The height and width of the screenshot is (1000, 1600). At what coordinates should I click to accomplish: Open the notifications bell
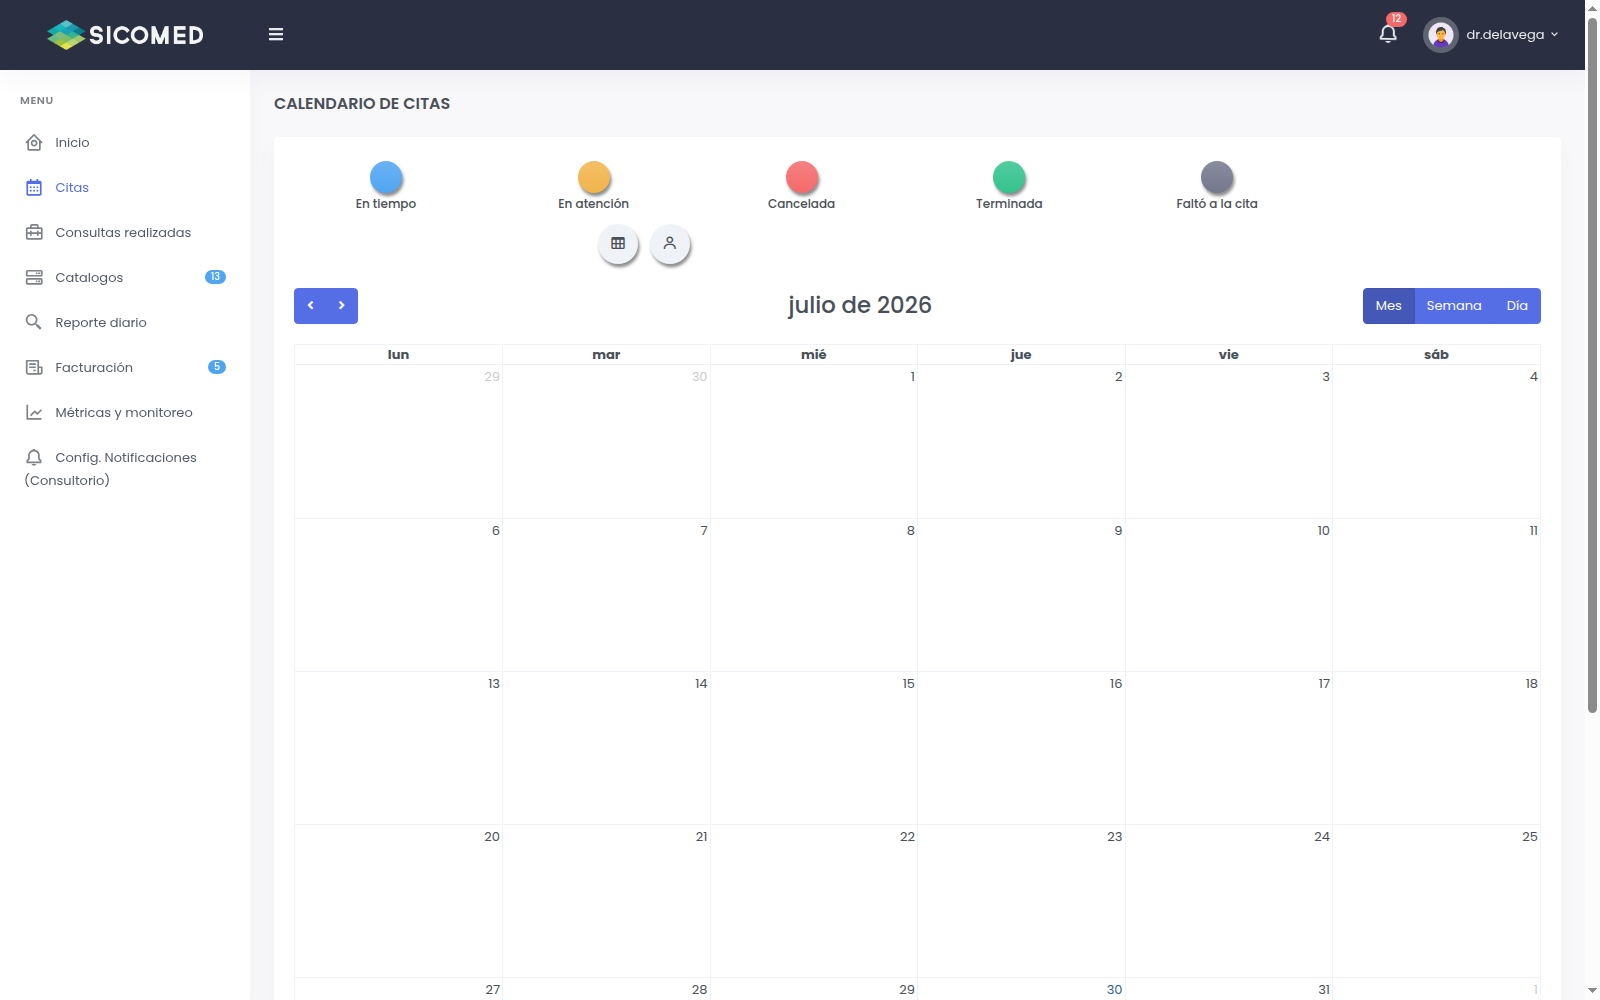point(1388,35)
